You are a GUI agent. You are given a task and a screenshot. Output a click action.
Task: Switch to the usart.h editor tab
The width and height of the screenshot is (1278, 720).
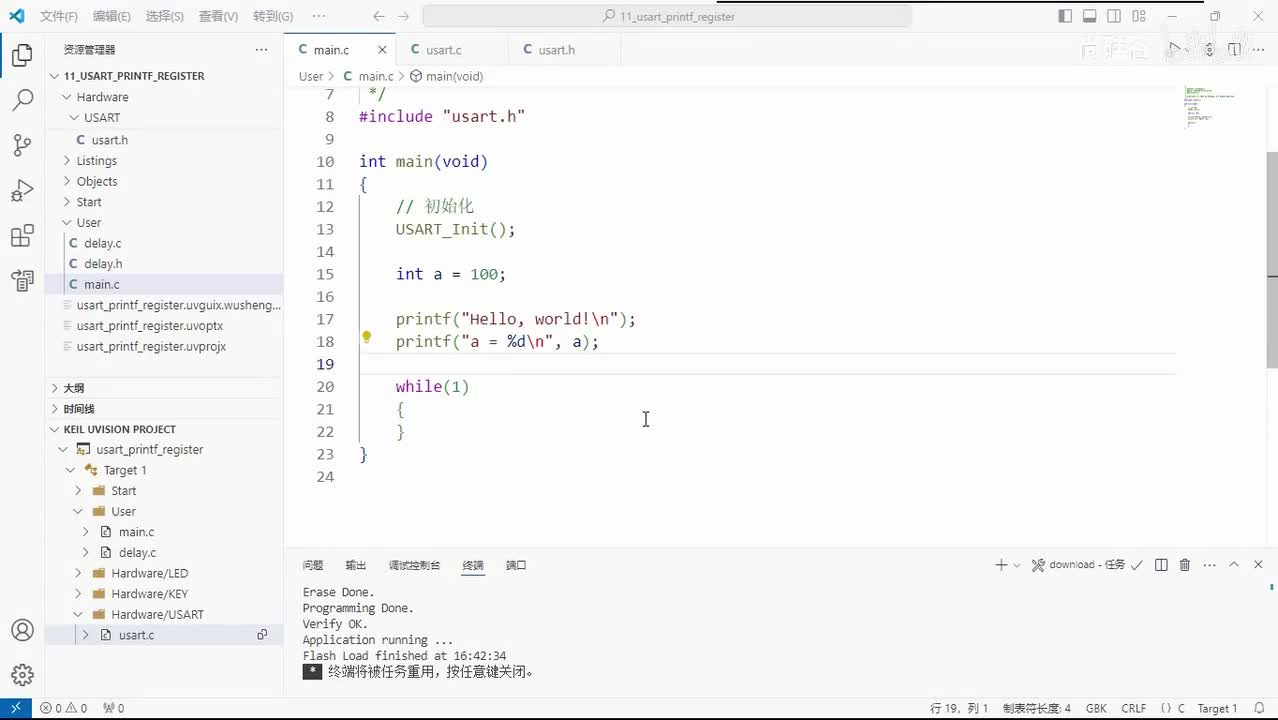click(x=556, y=50)
